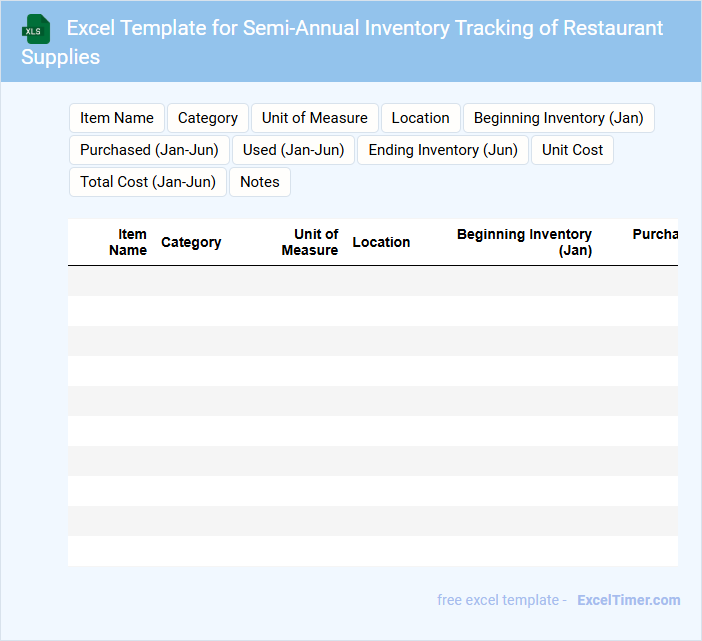Click the Used (Jan-Jun) tag

tap(294, 150)
